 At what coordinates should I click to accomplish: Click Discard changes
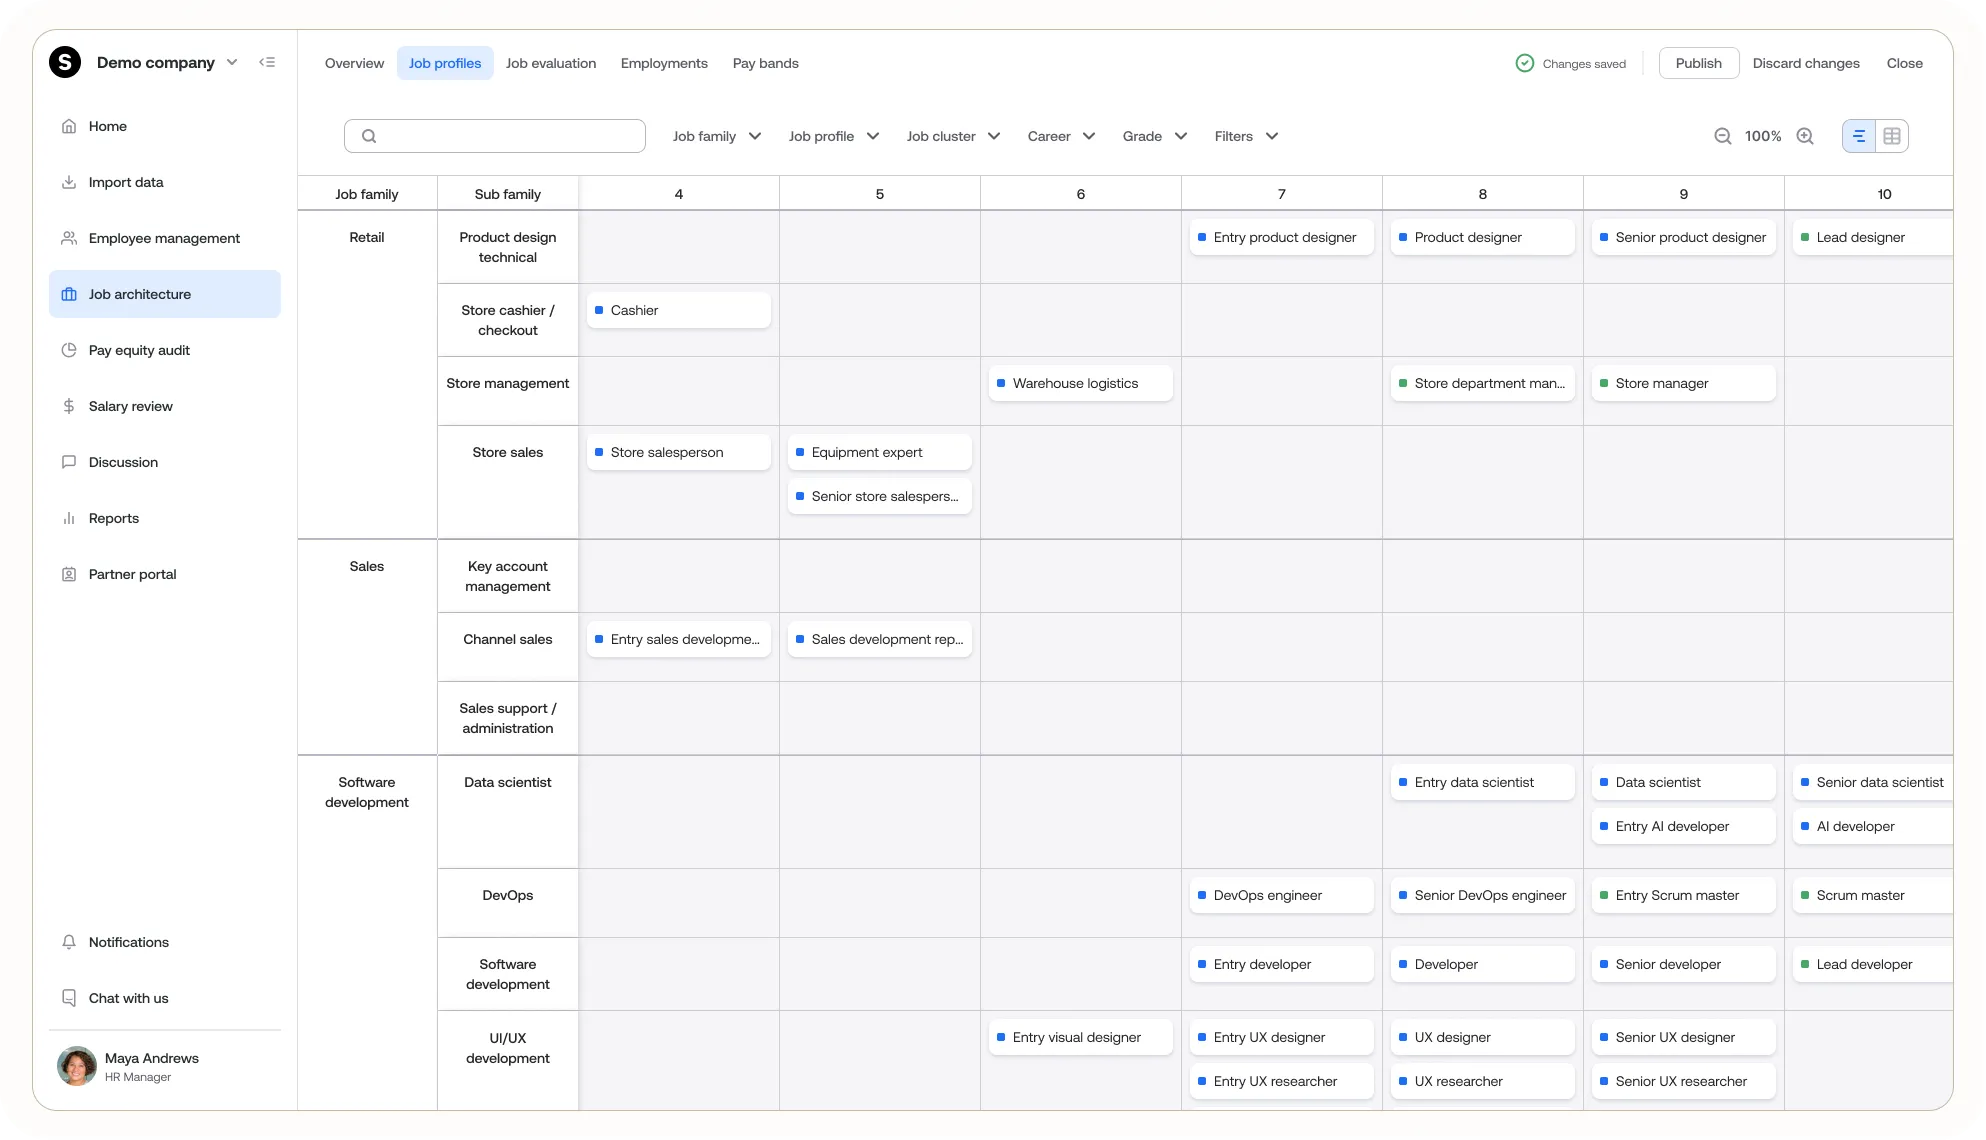pyautogui.click(x=1805, y=63)
